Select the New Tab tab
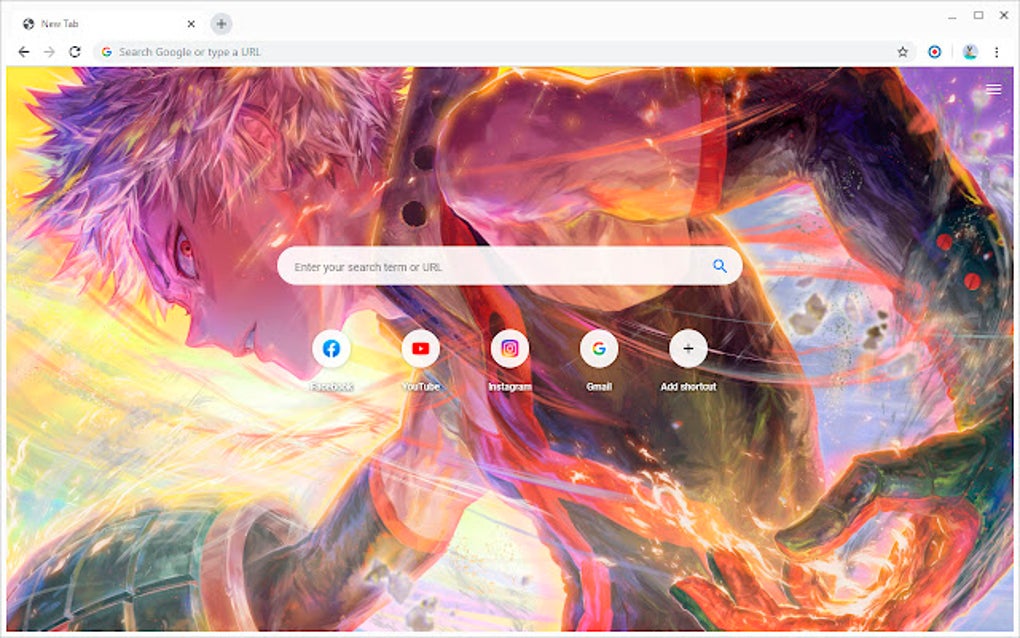Image resolution: width=1020 pixels, height=638 pixels. pos(109,24)
